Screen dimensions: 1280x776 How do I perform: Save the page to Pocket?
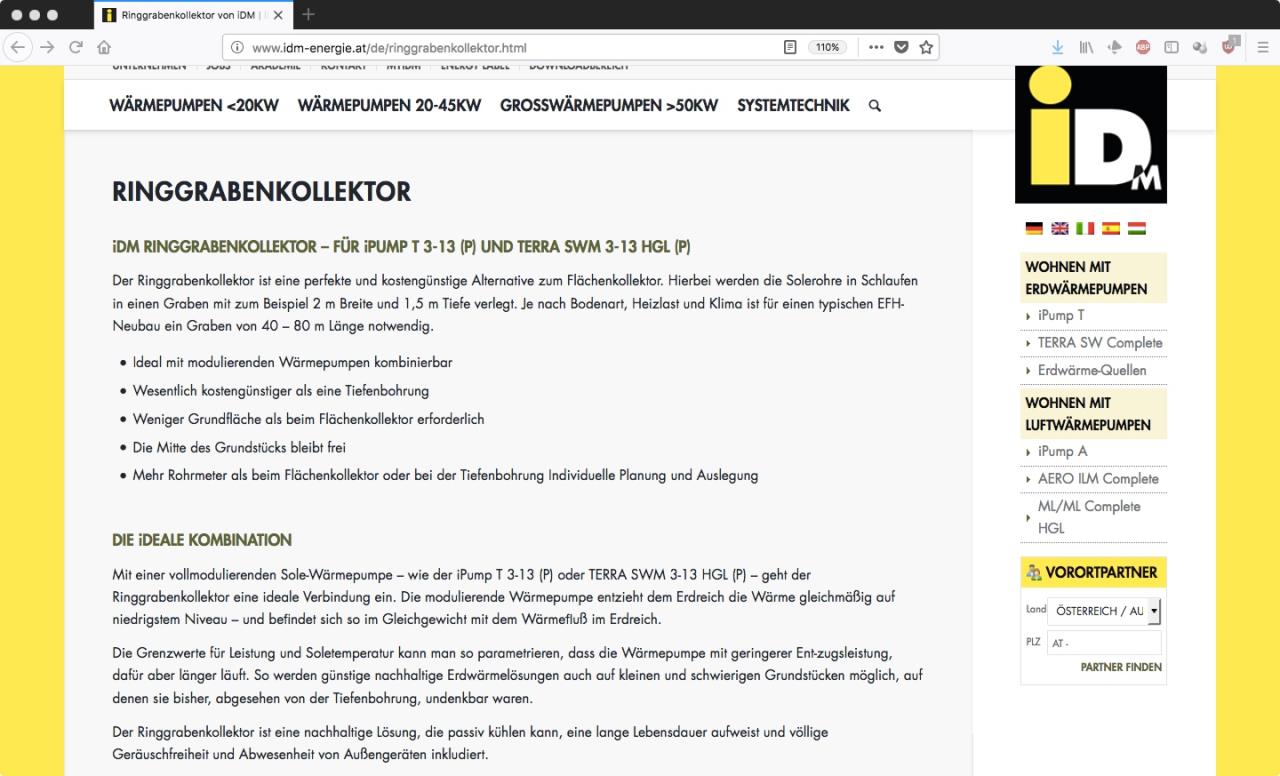click(902, 47)
